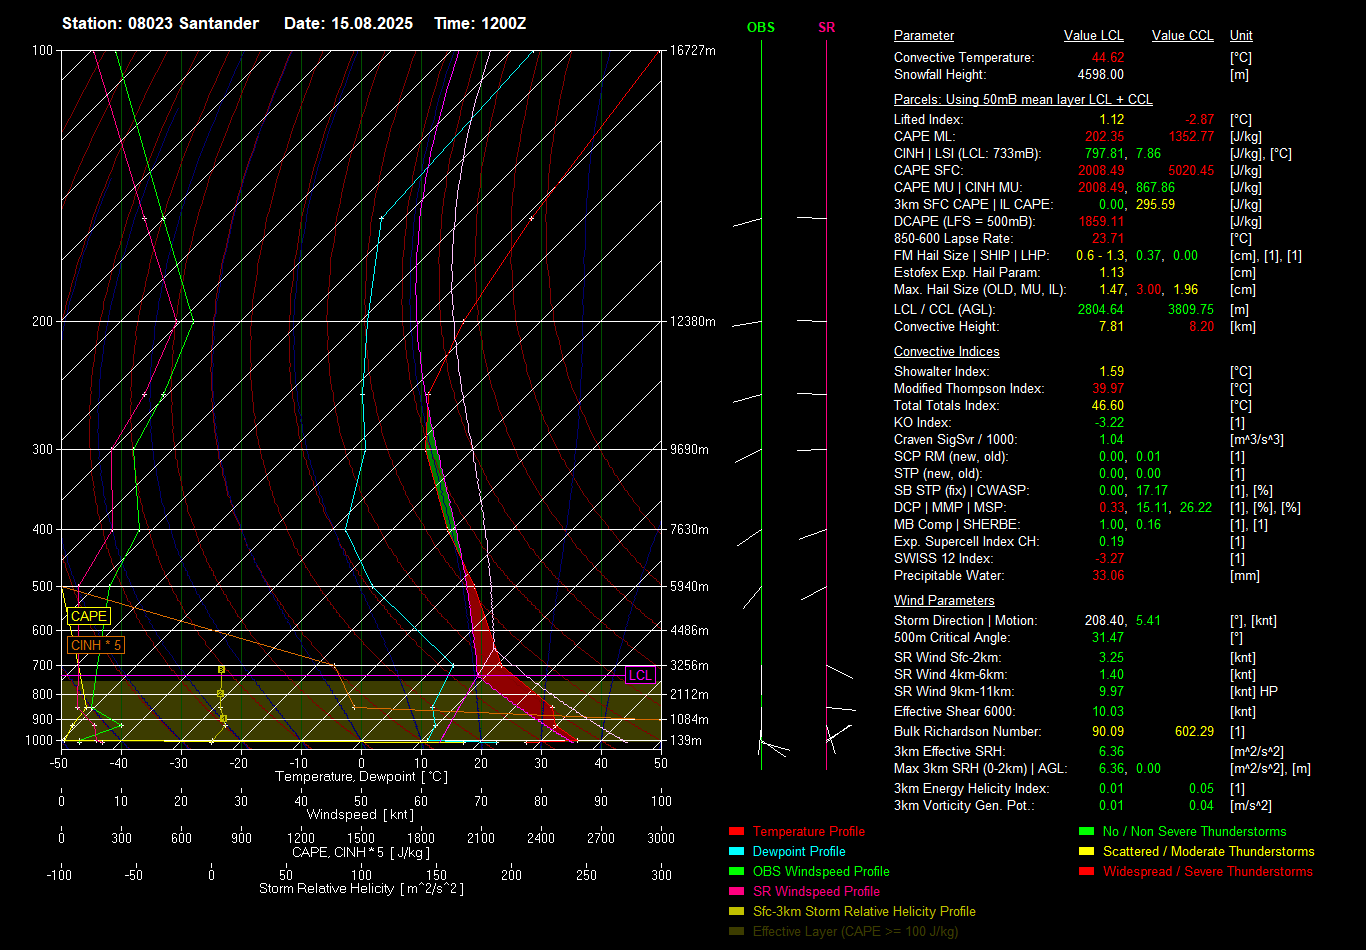This screenshot has height=950, width=1366.
Task: Click the Parcels: Using 50mB mean layer heading
Action: (1023, 100)
